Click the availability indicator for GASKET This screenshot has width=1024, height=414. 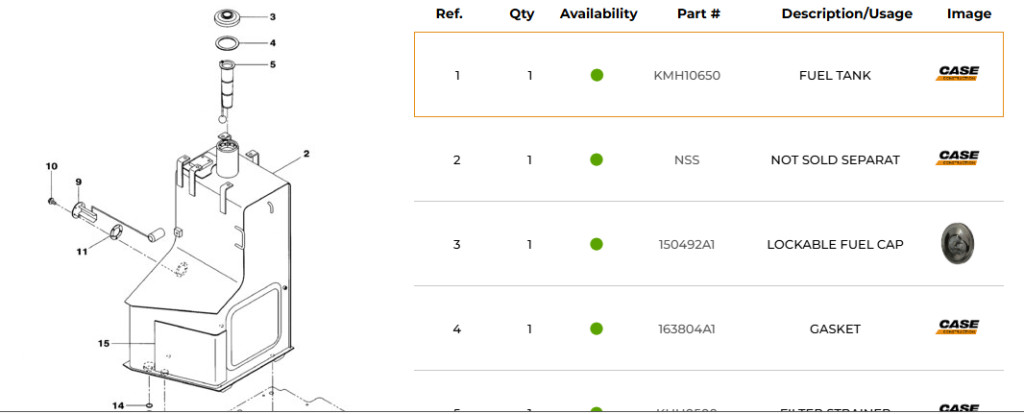click(x=596, y=328)
